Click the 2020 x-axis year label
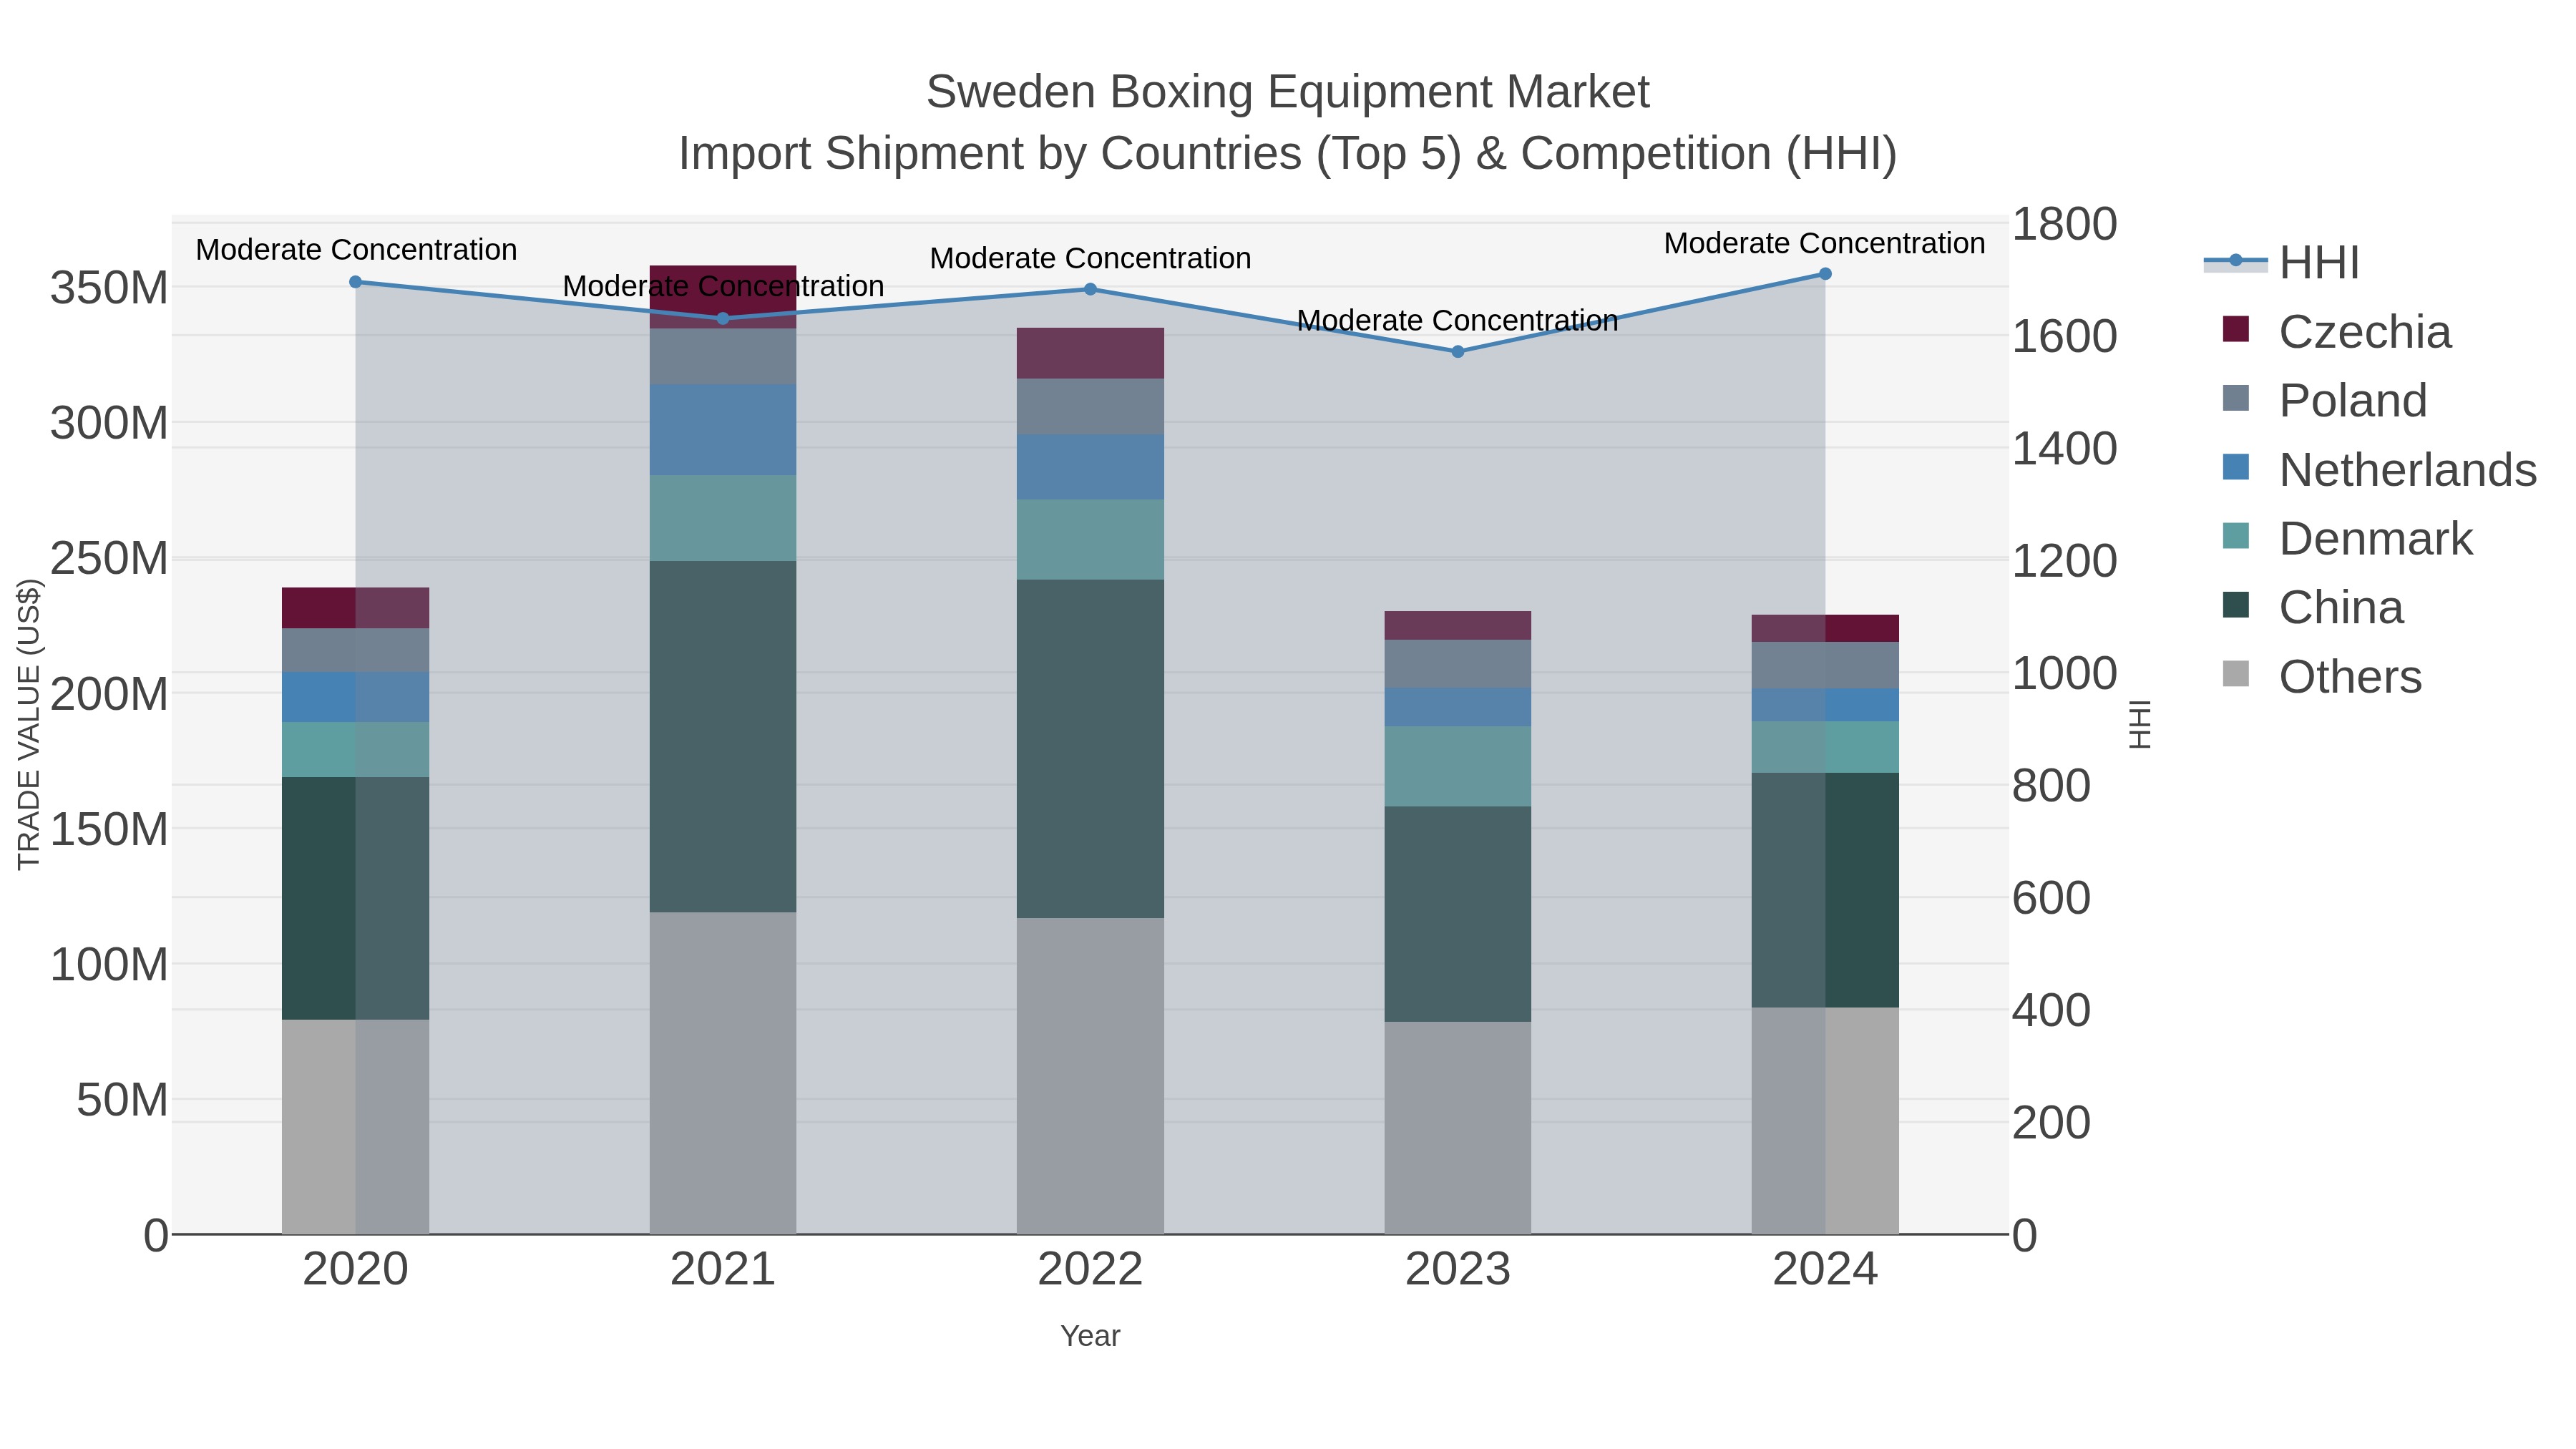Screen dimensions: 2576x1449 click(x=355, y=1270)
